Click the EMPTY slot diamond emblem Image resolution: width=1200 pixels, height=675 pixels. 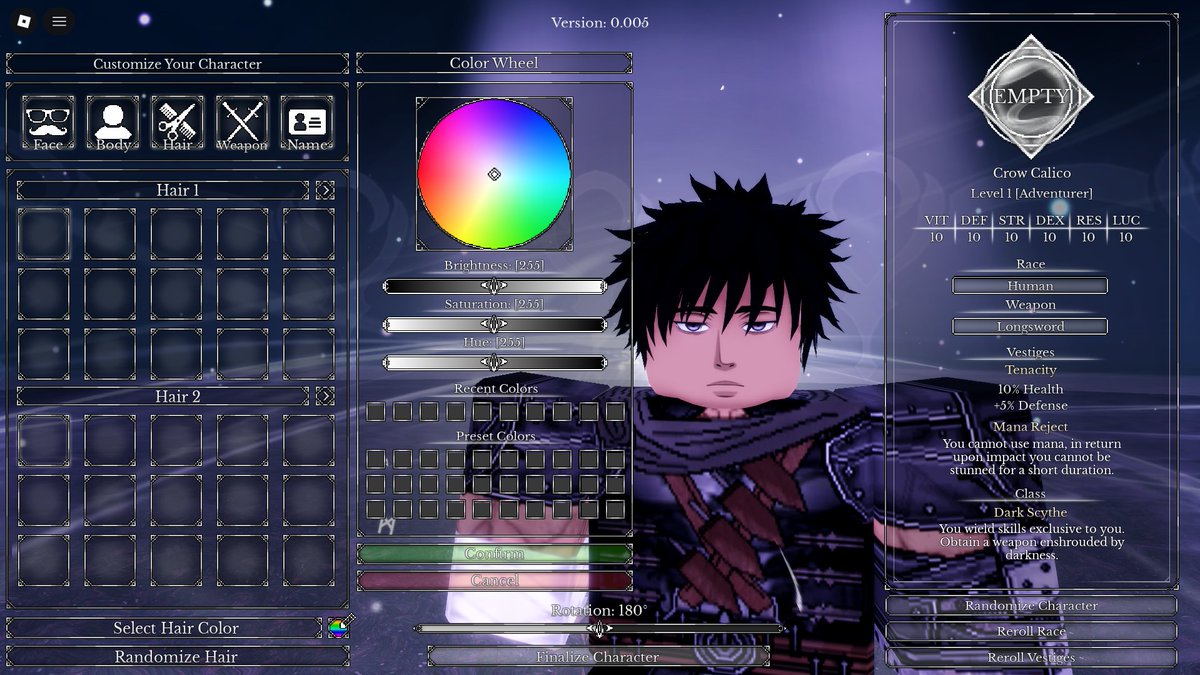[1031, 96]
